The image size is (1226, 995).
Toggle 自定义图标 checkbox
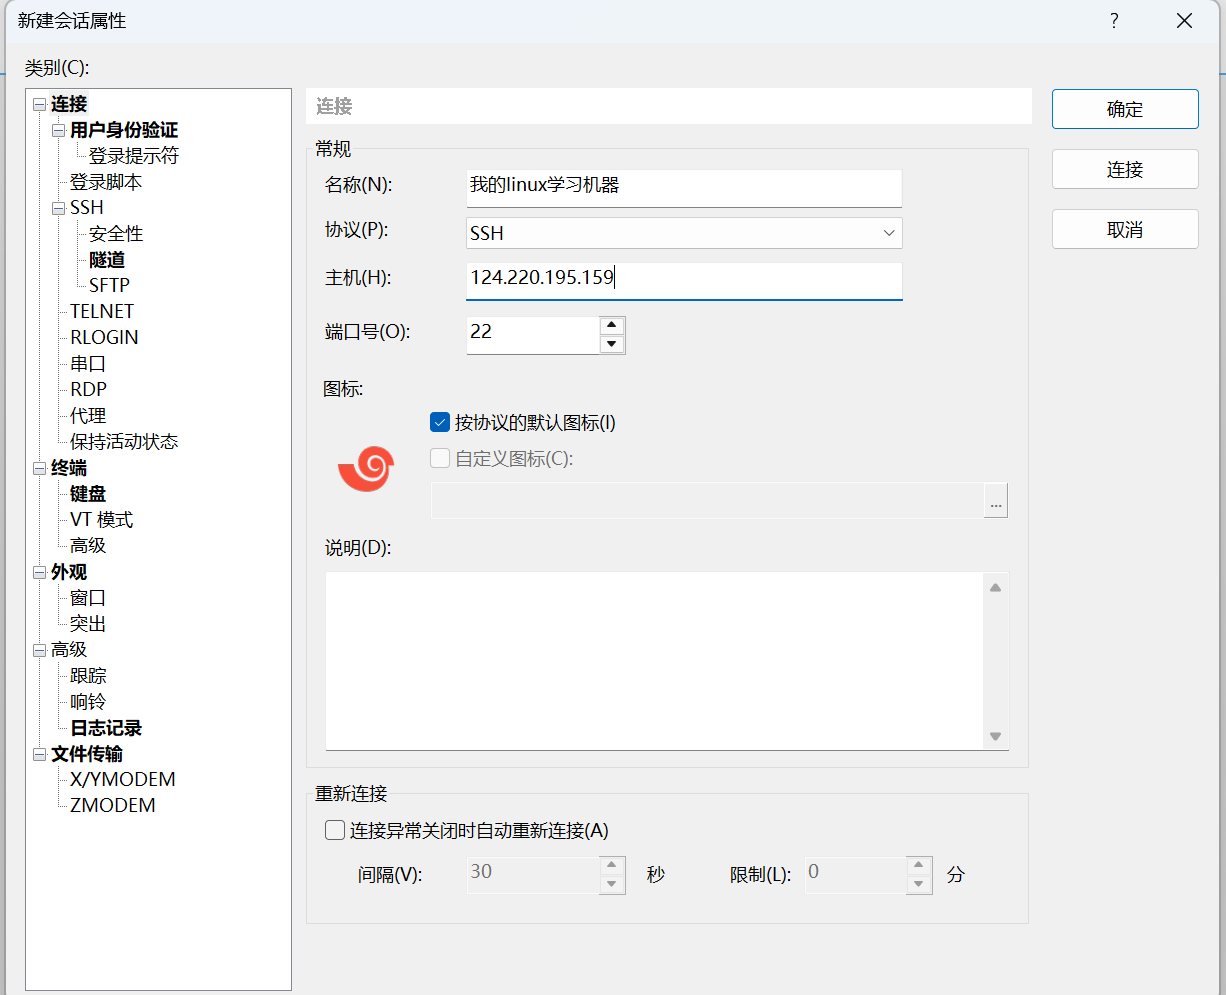pyautogui.click(x=439, y=459)
